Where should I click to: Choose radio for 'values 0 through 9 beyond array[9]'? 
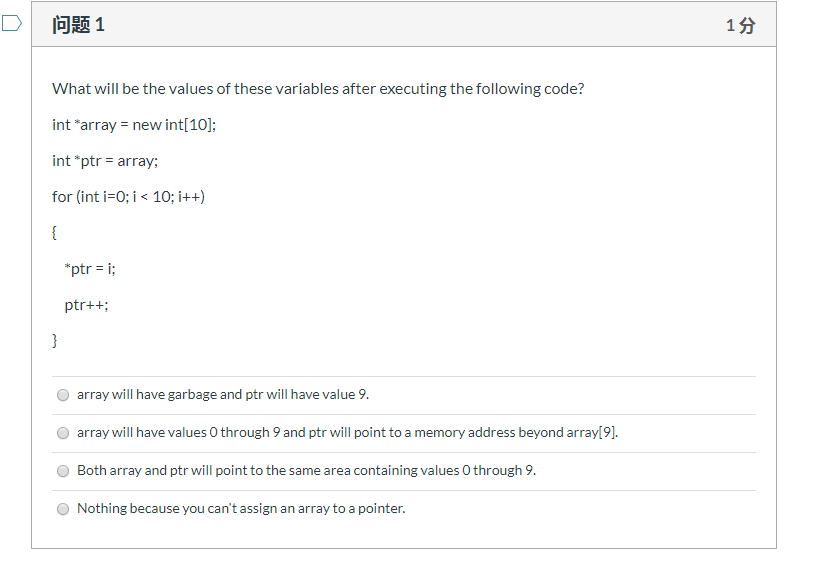(63, 433)
